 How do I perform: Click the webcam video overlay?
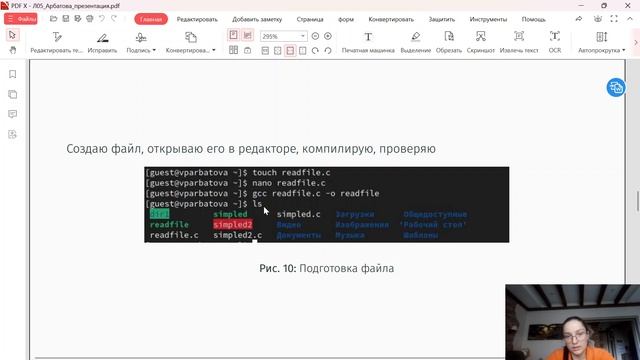tap(573, 322)
